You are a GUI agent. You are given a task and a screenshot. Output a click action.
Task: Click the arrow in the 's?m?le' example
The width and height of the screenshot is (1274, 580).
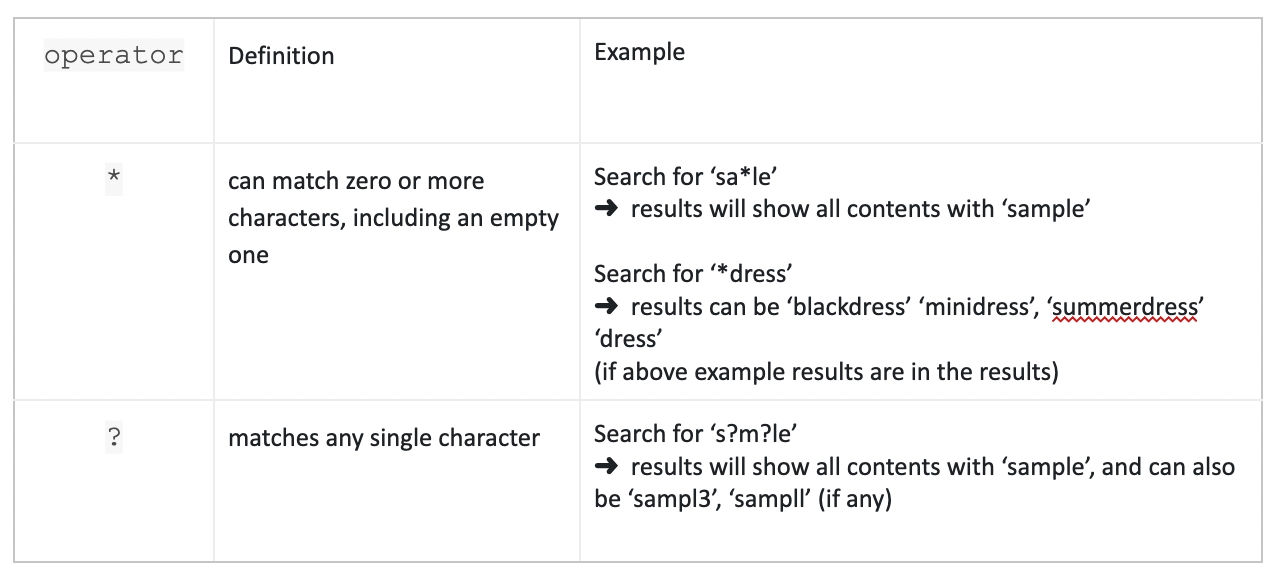[x=606, y=467]
